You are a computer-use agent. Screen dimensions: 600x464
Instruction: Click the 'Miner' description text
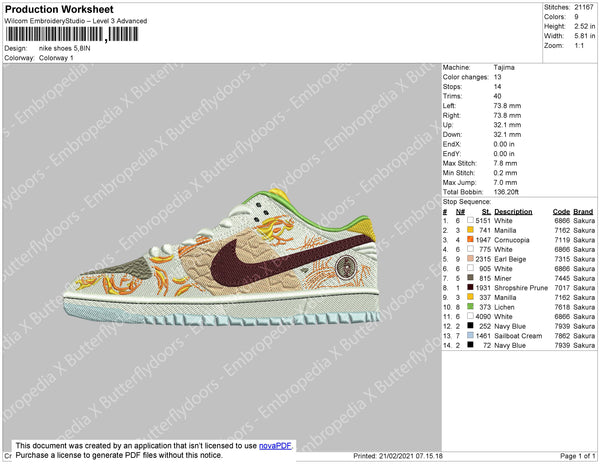pos(503,278)
